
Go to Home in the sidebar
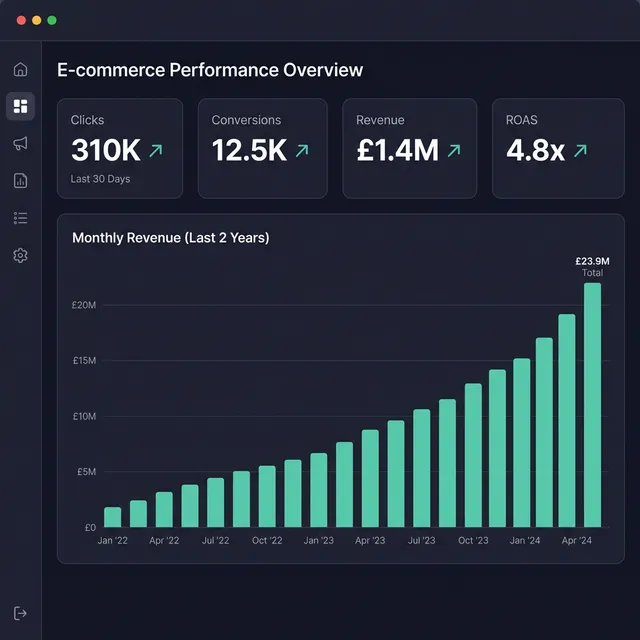click(20, 70)
